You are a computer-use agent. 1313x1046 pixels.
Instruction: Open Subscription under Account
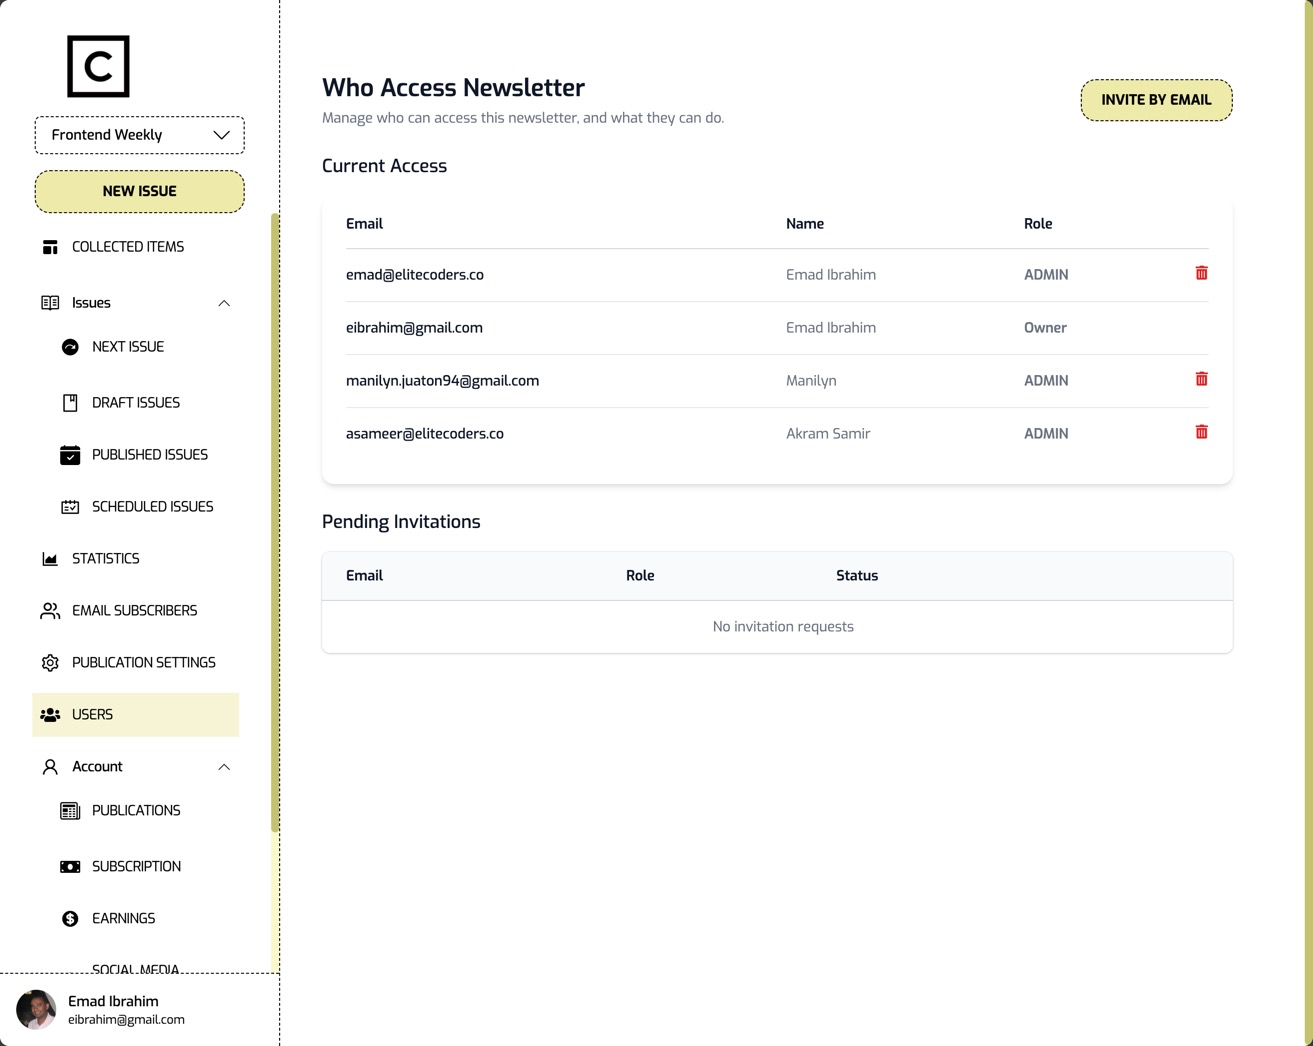pyautogui.click(x=136, y=867)
